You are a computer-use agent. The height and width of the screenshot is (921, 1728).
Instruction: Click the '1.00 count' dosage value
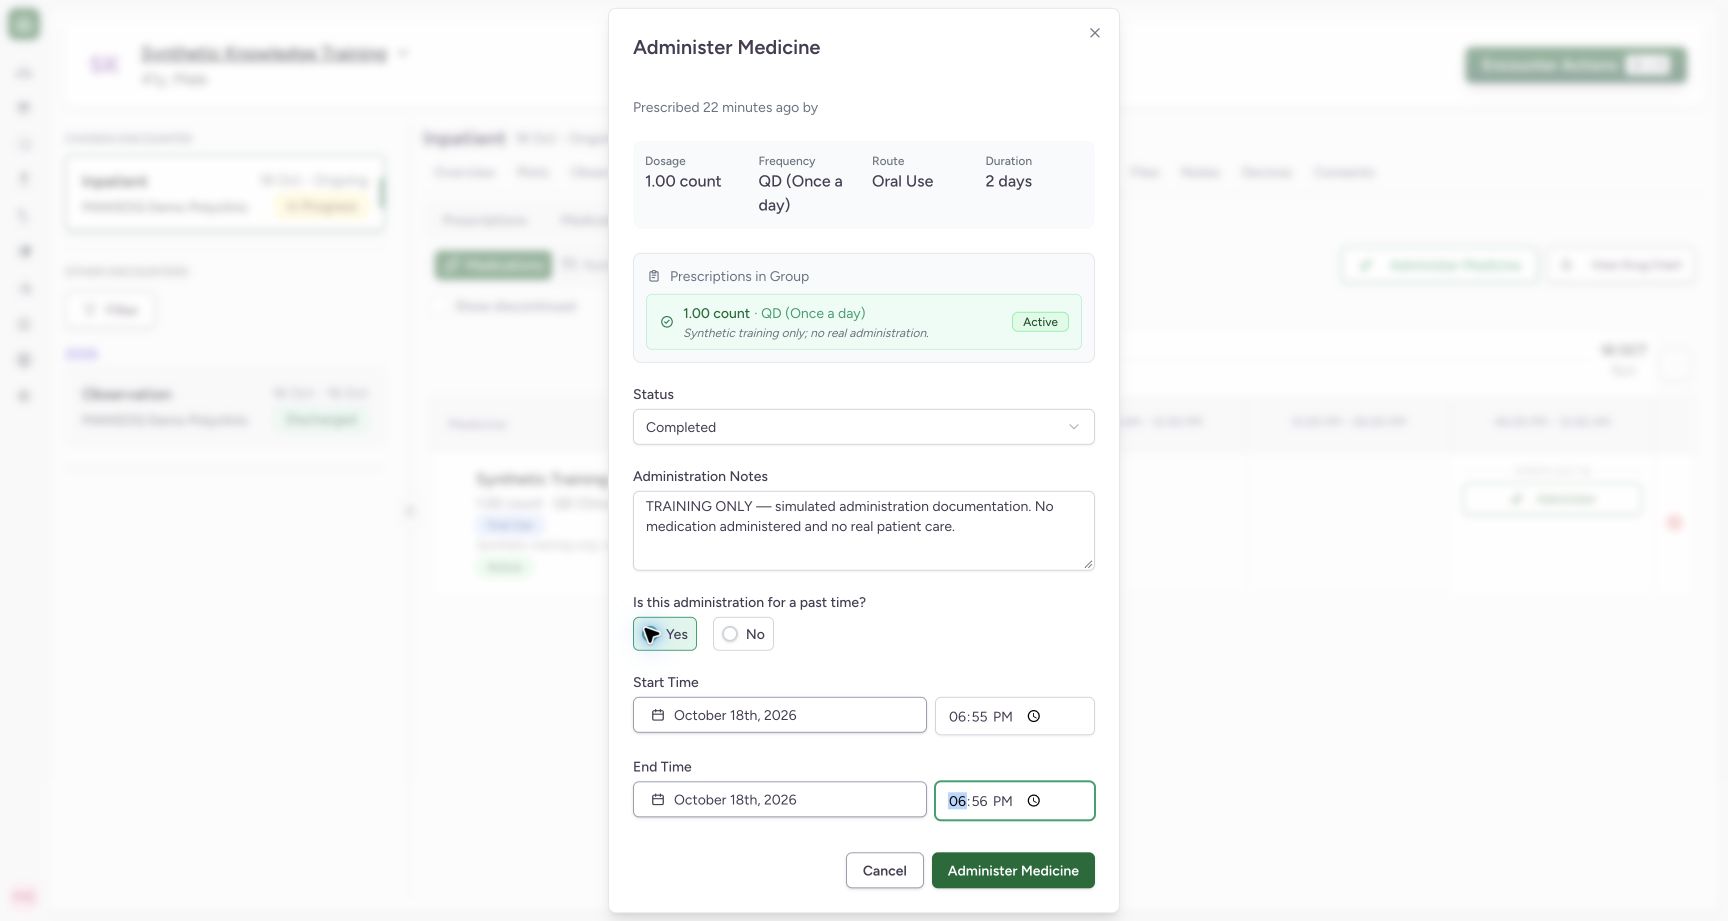(683, 181)
